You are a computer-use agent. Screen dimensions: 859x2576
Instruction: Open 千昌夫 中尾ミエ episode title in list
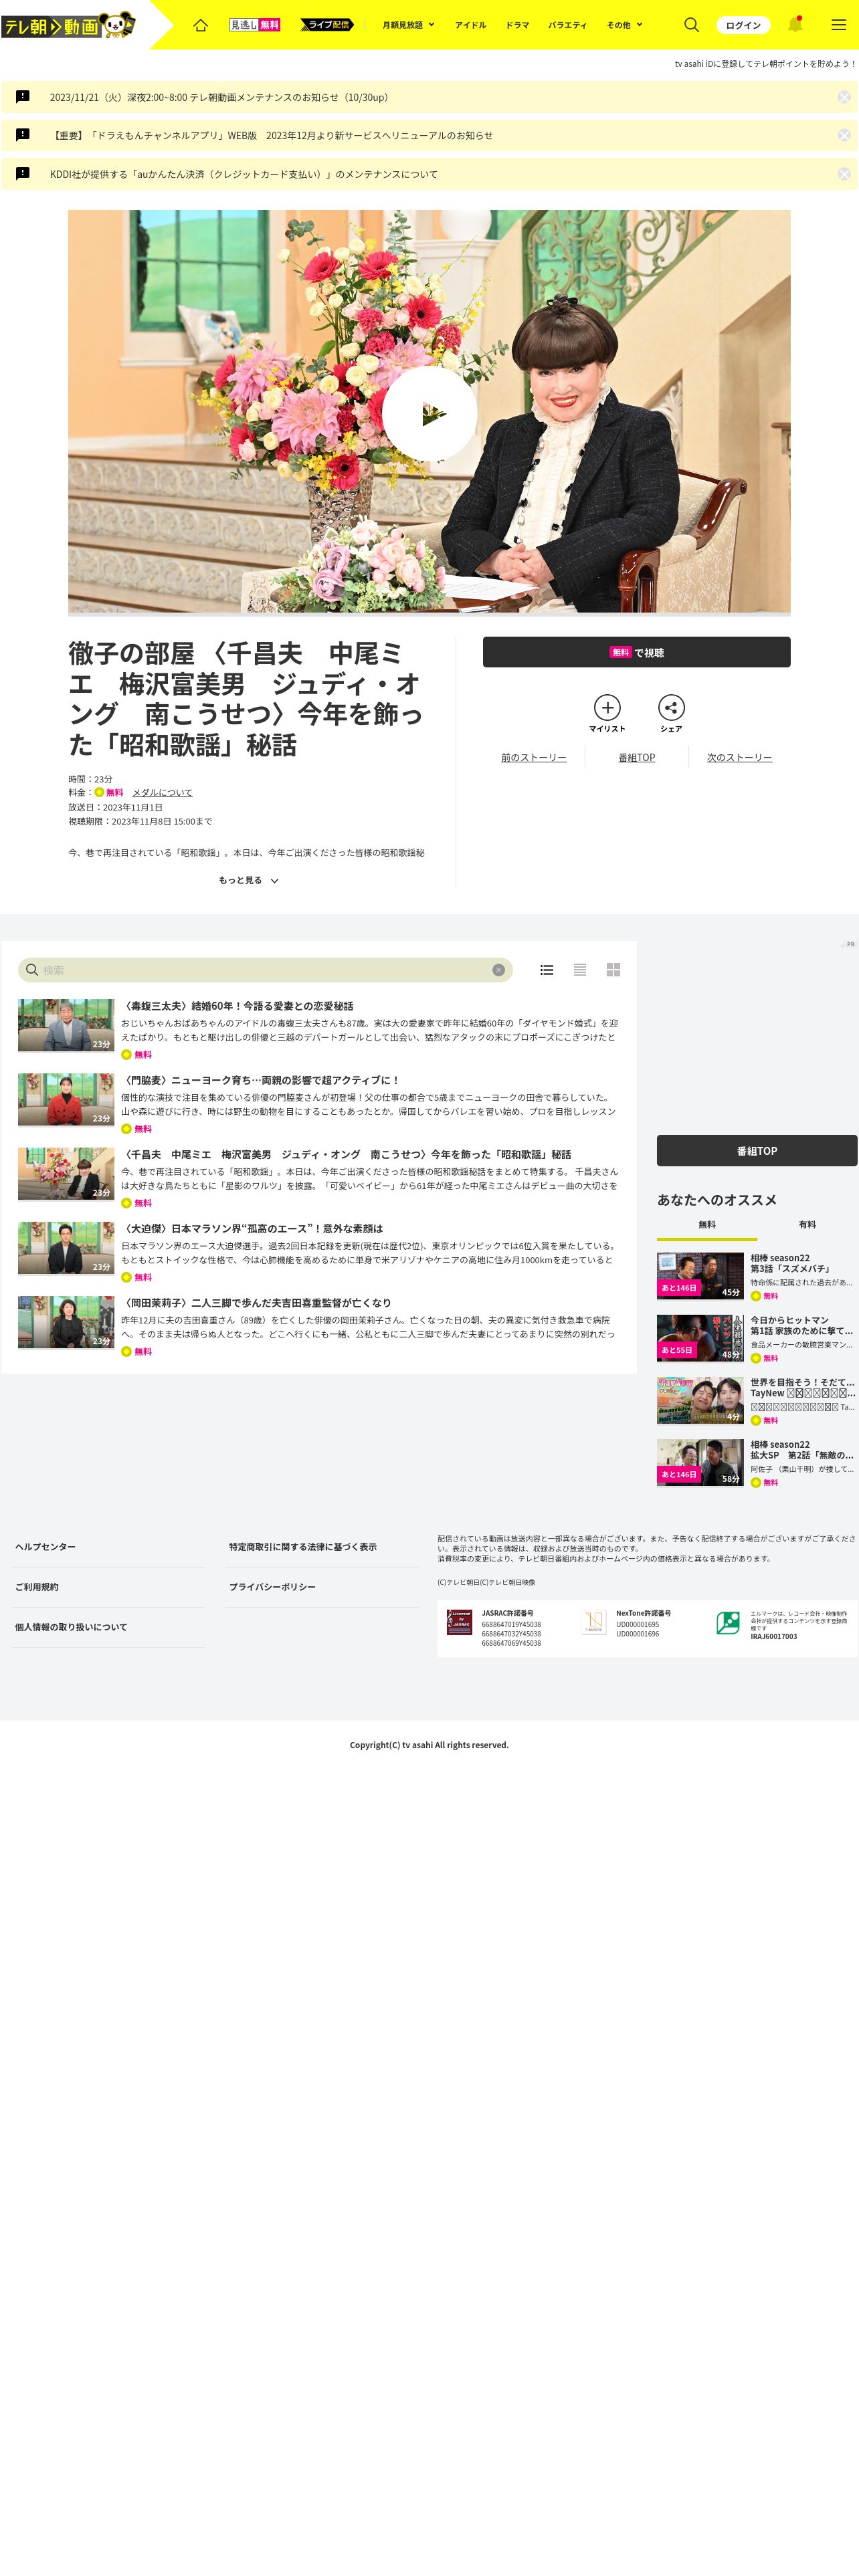[346, 1155]
